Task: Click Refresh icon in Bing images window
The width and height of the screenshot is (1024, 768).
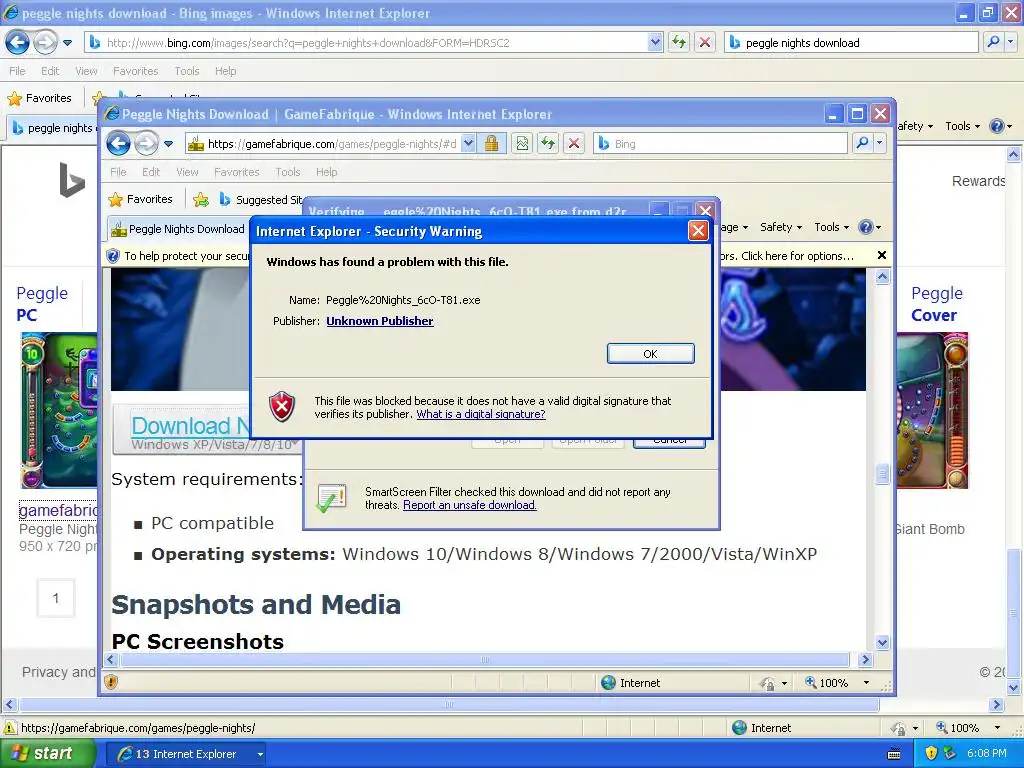Action: [x=679, y=43]
